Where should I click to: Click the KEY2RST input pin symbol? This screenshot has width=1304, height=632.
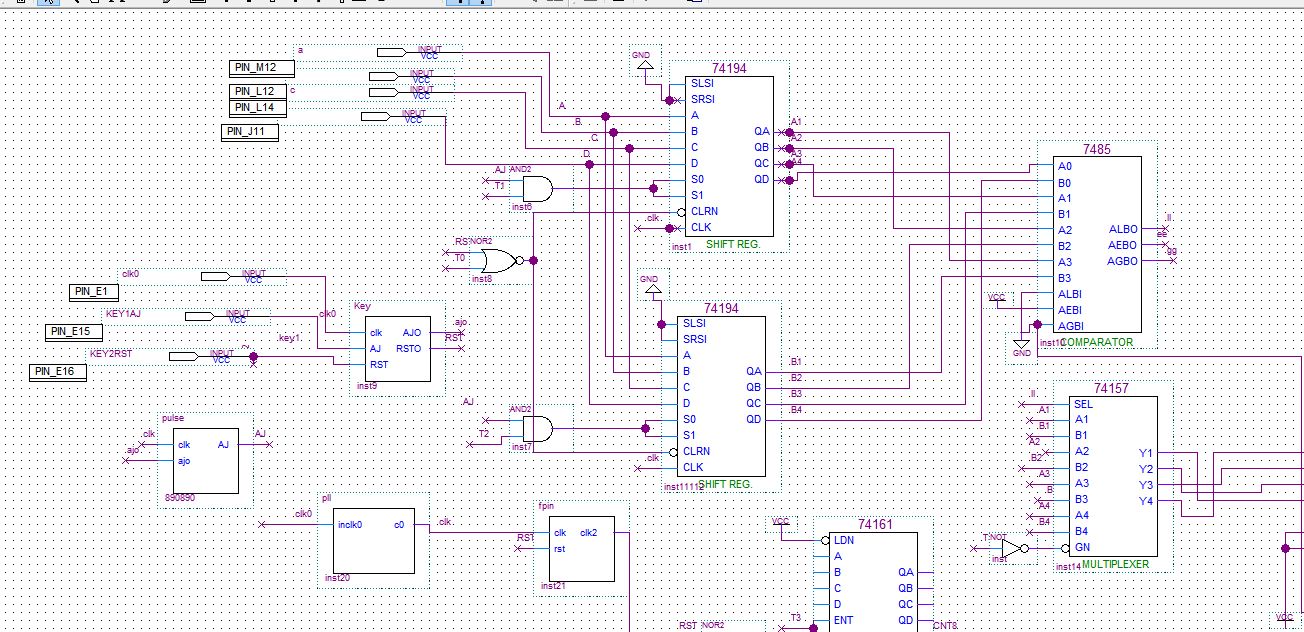(x=184, y=357)
